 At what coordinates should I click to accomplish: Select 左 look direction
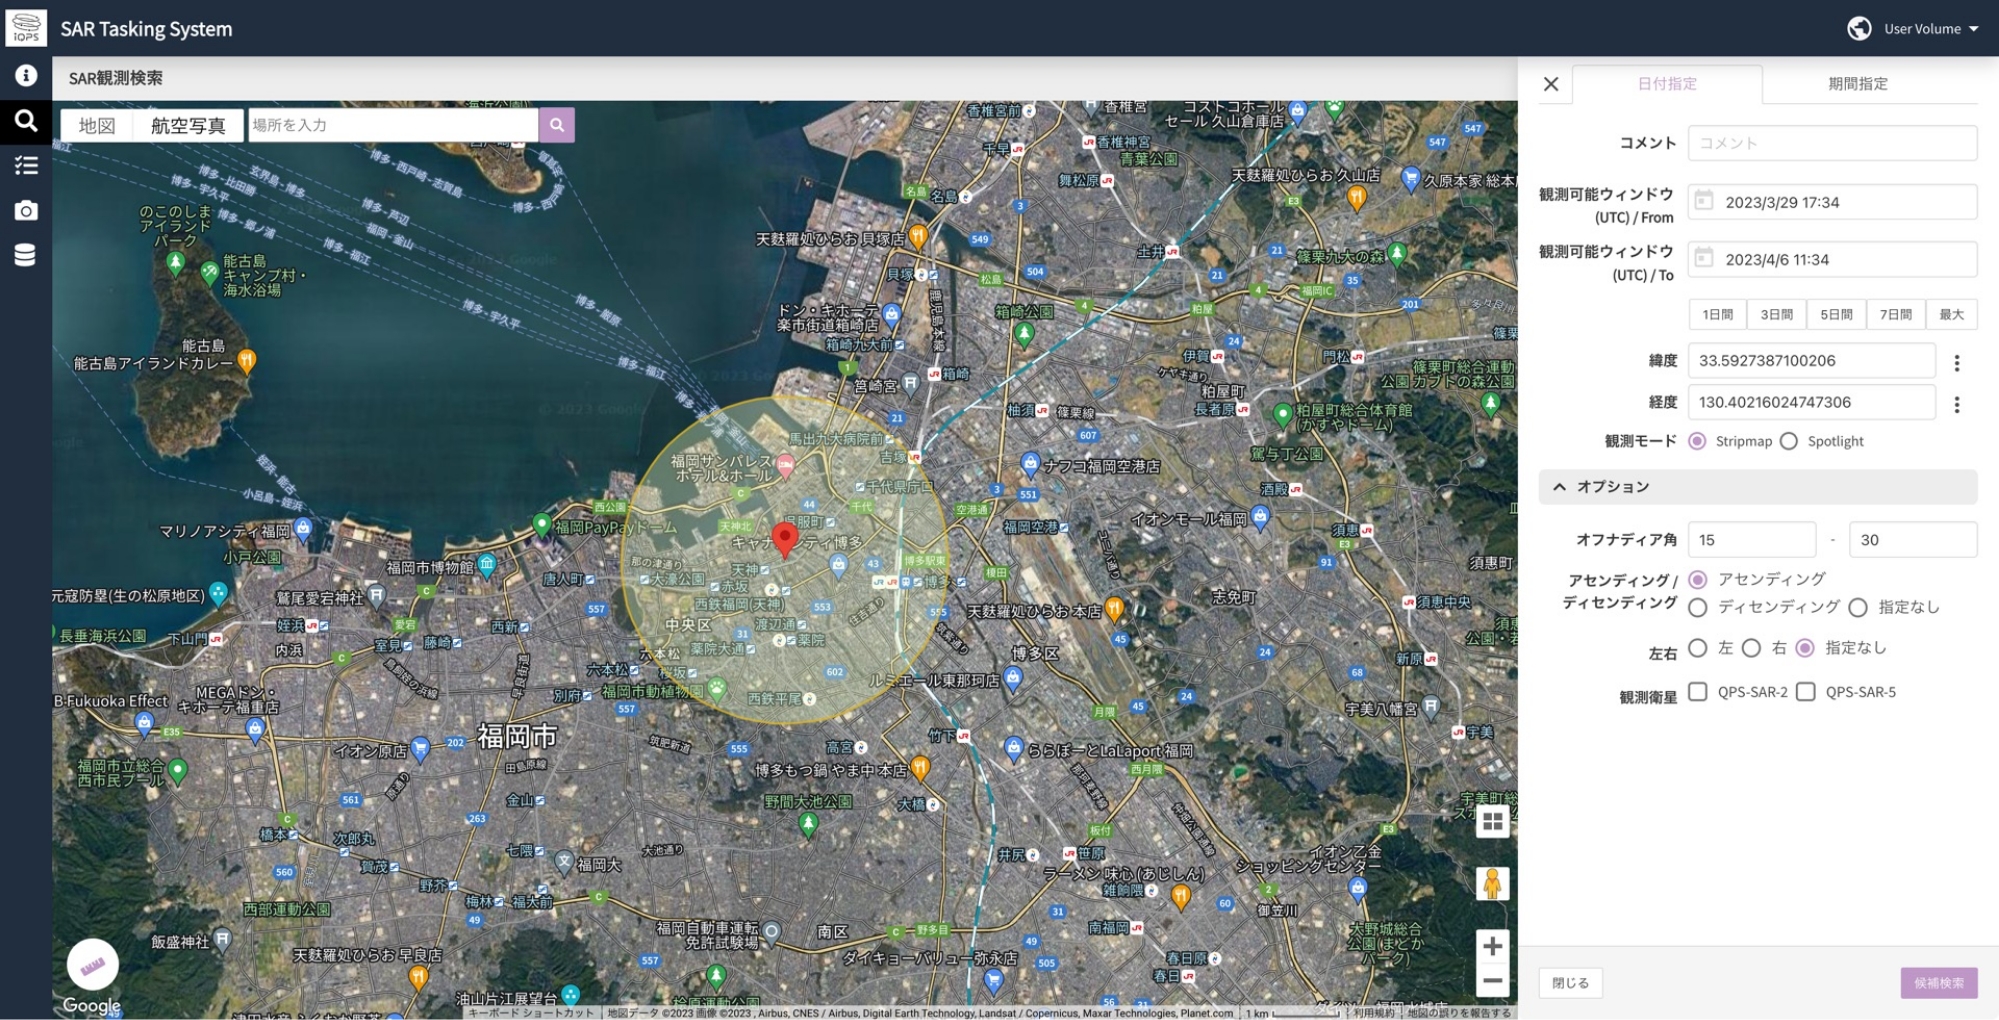pyautogui.click(x=1697, y=648)
